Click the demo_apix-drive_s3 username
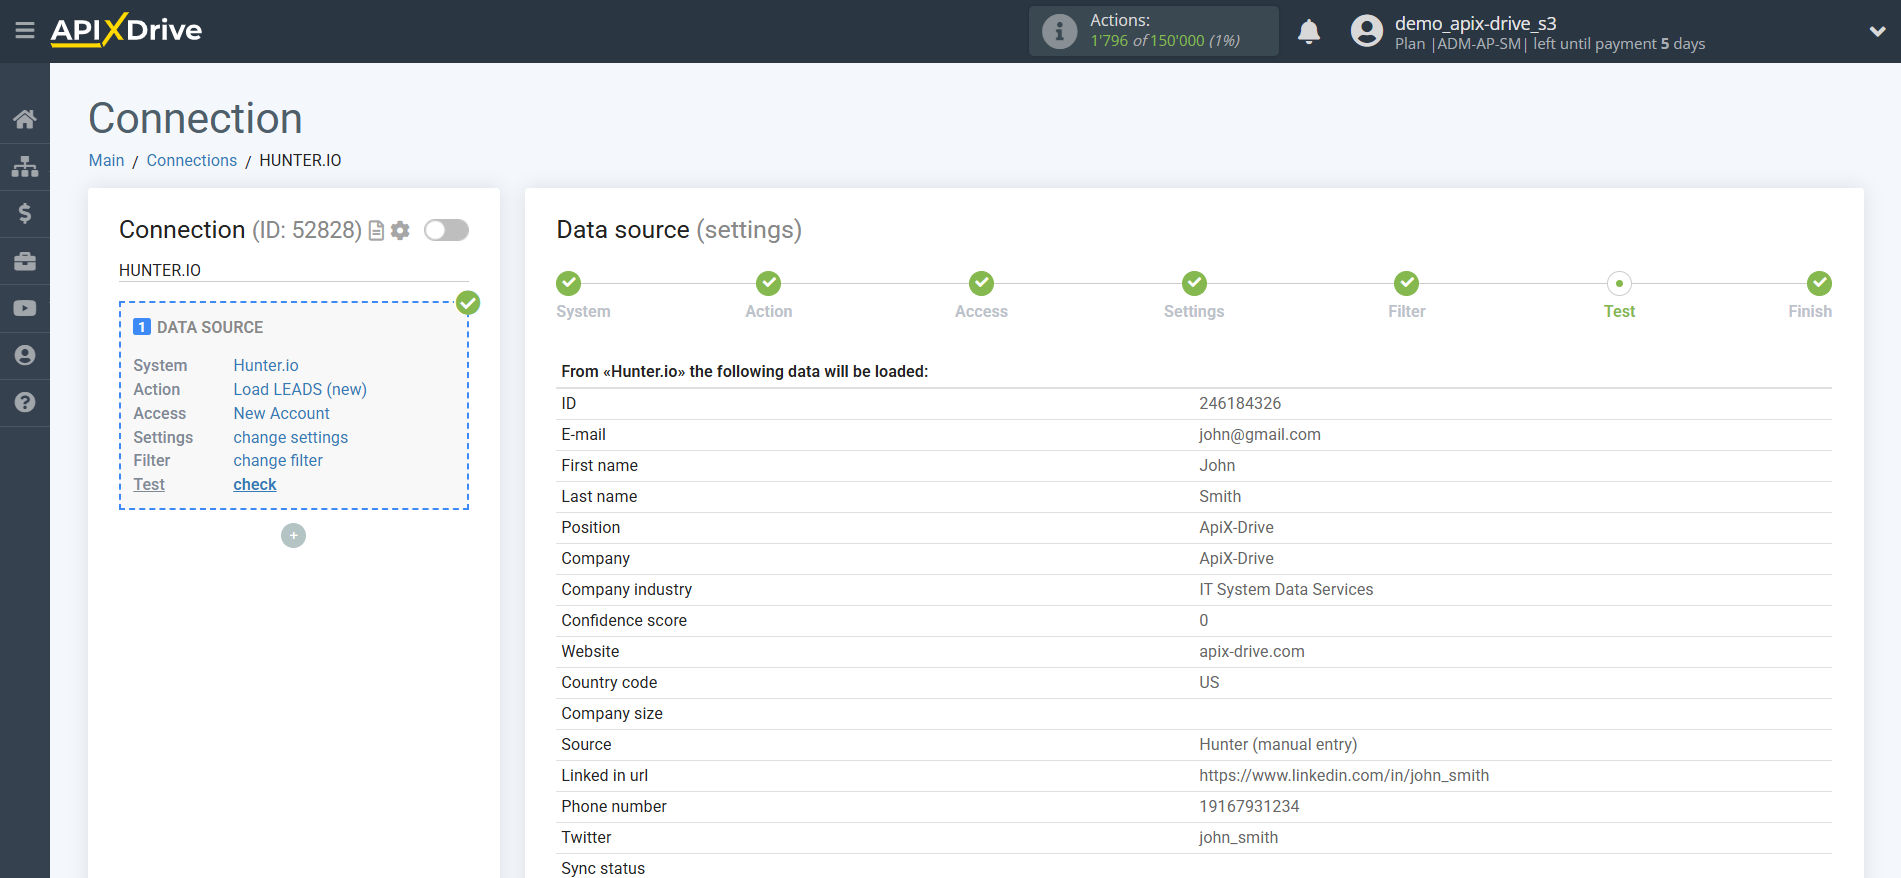Viewport: 1901px width, 878px height. pyautogui.click(x=1475, y=23)
